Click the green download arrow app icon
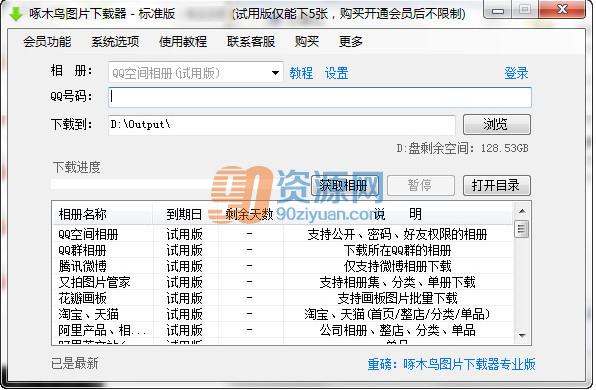596x390 pixels. pos(16,14)
